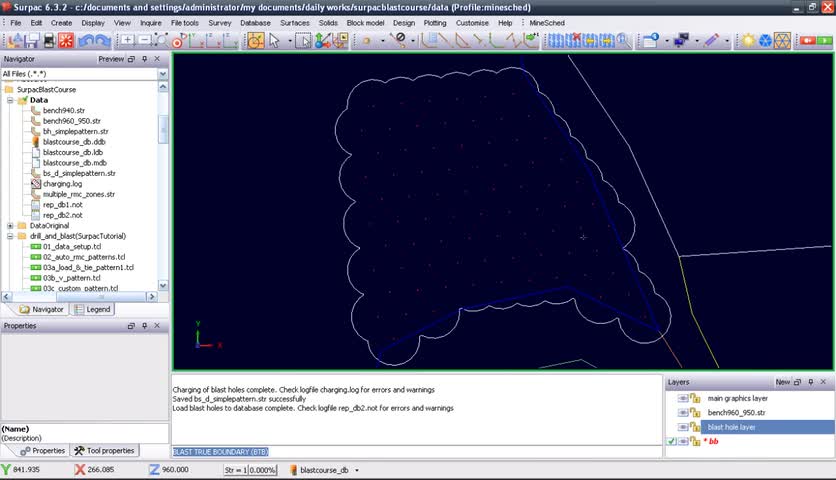Click the yellow sun lighting icon
Image resolution: width=836 pixels, height=480 pixels.
click(x=748, y=41)
